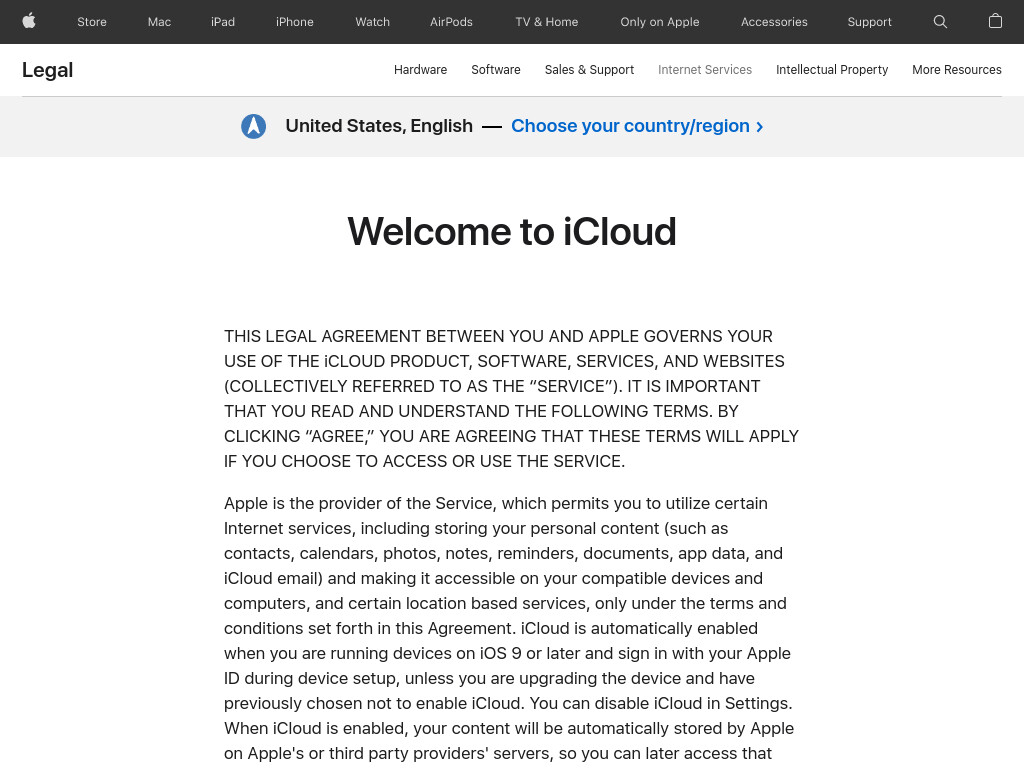Open the More Resources tab
Screen dimensions: 1024x768
point(956,70)
